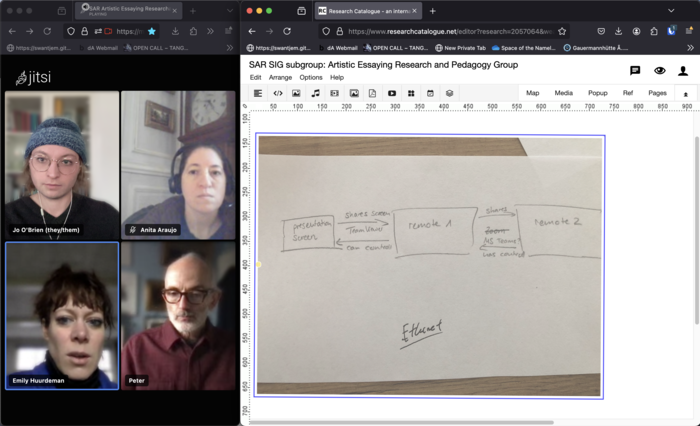Click the New Private Tab bookmark
This screenshot has width=700, height=426.
point(460,47)
